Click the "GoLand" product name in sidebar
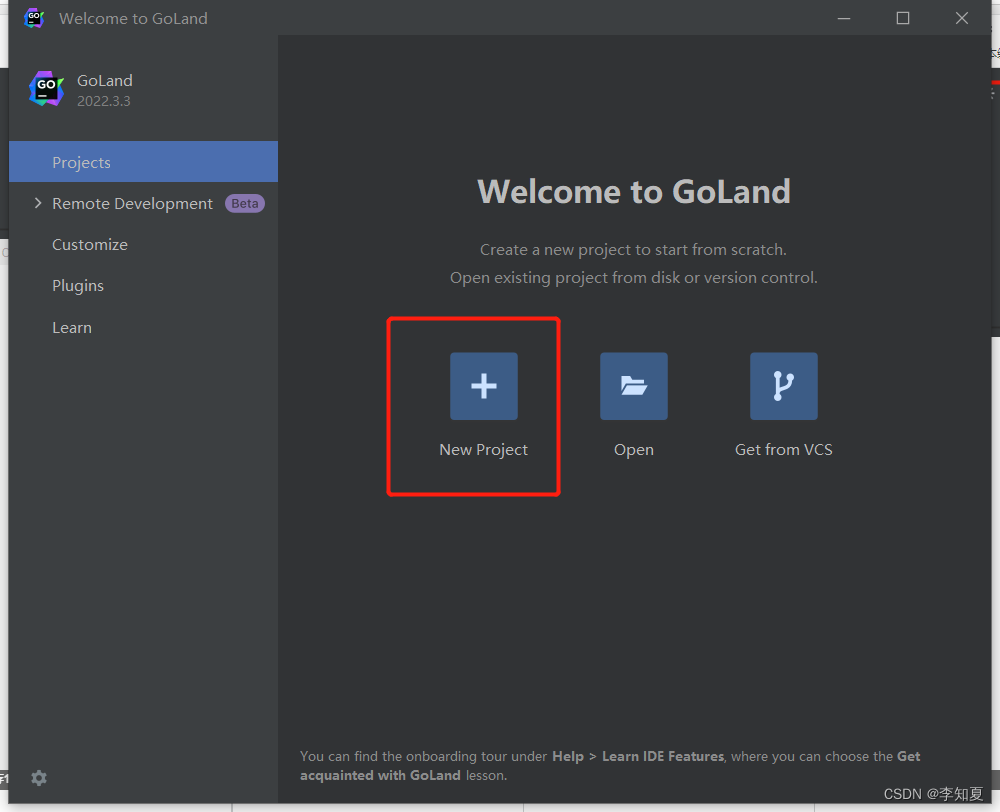The width and height of the screenshot is (1000, 812). pos(105,80)
